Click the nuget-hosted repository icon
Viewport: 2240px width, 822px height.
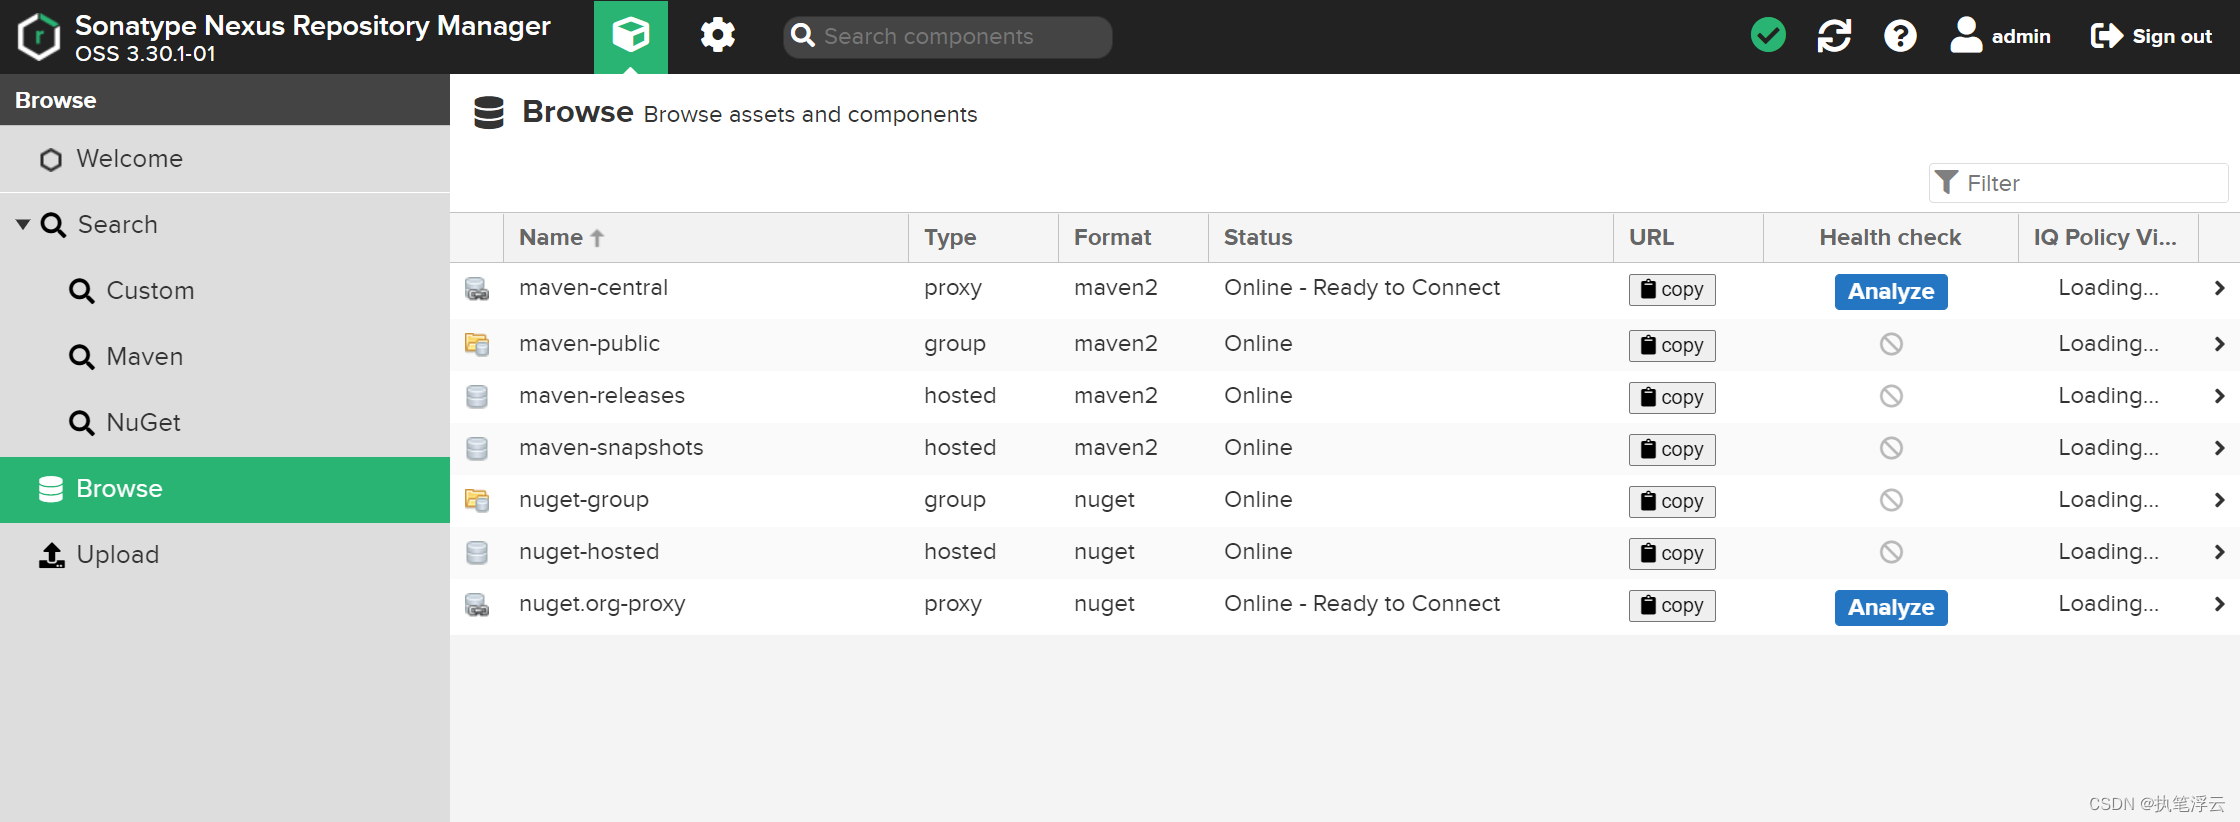pyautogui.click(x=477, y=553)
